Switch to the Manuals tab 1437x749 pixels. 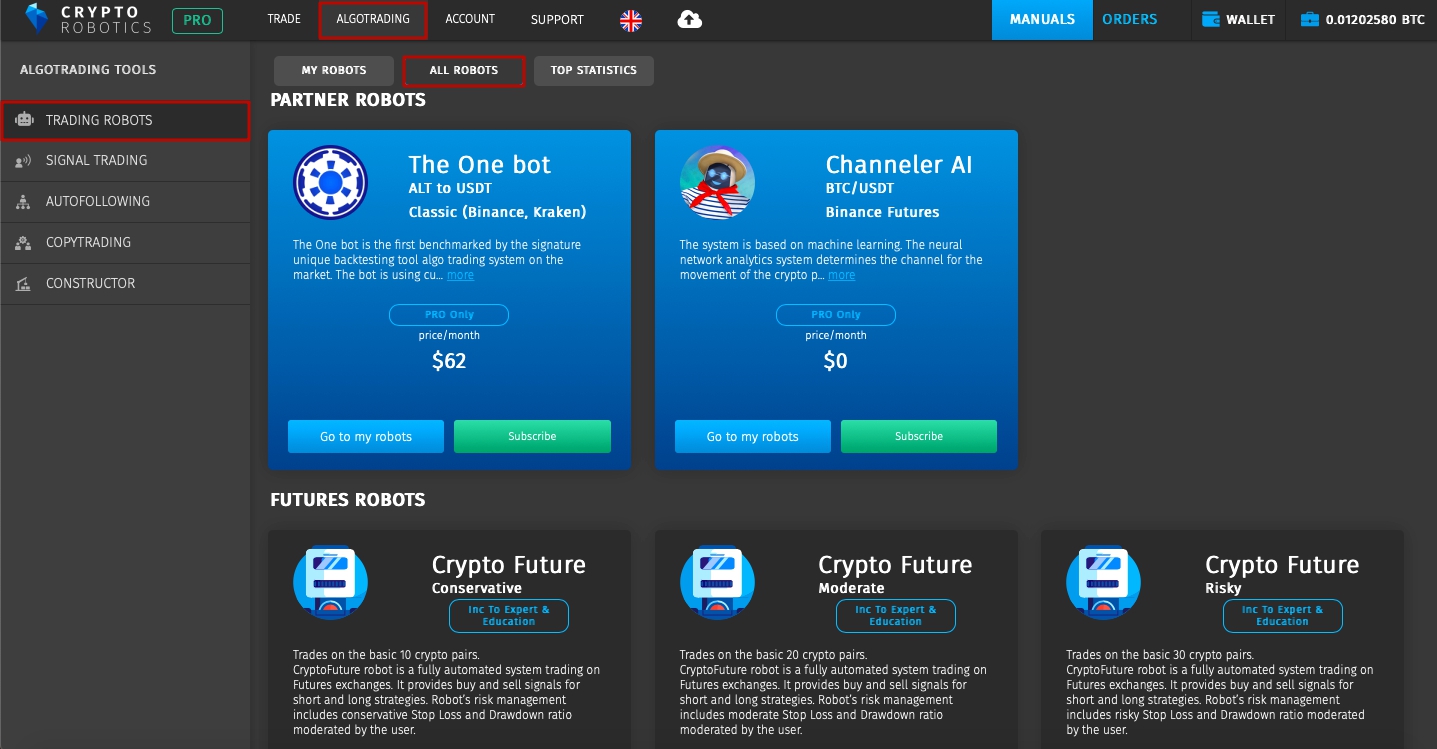tap(1042, 20)
